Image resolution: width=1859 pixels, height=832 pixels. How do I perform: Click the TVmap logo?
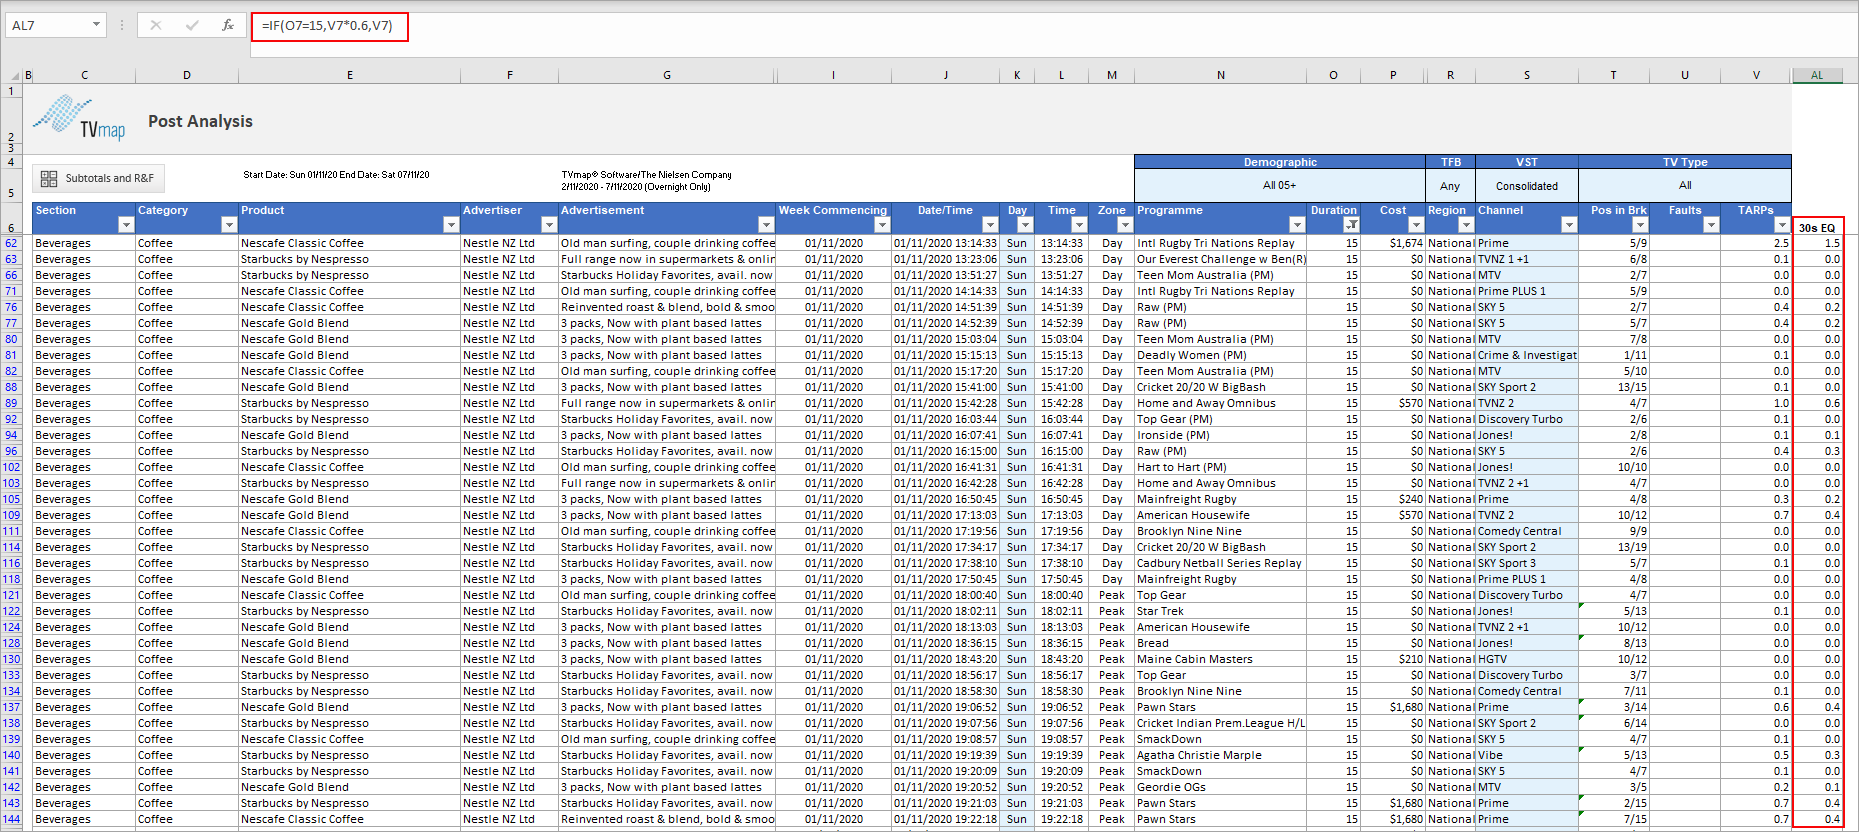point(79,118)
